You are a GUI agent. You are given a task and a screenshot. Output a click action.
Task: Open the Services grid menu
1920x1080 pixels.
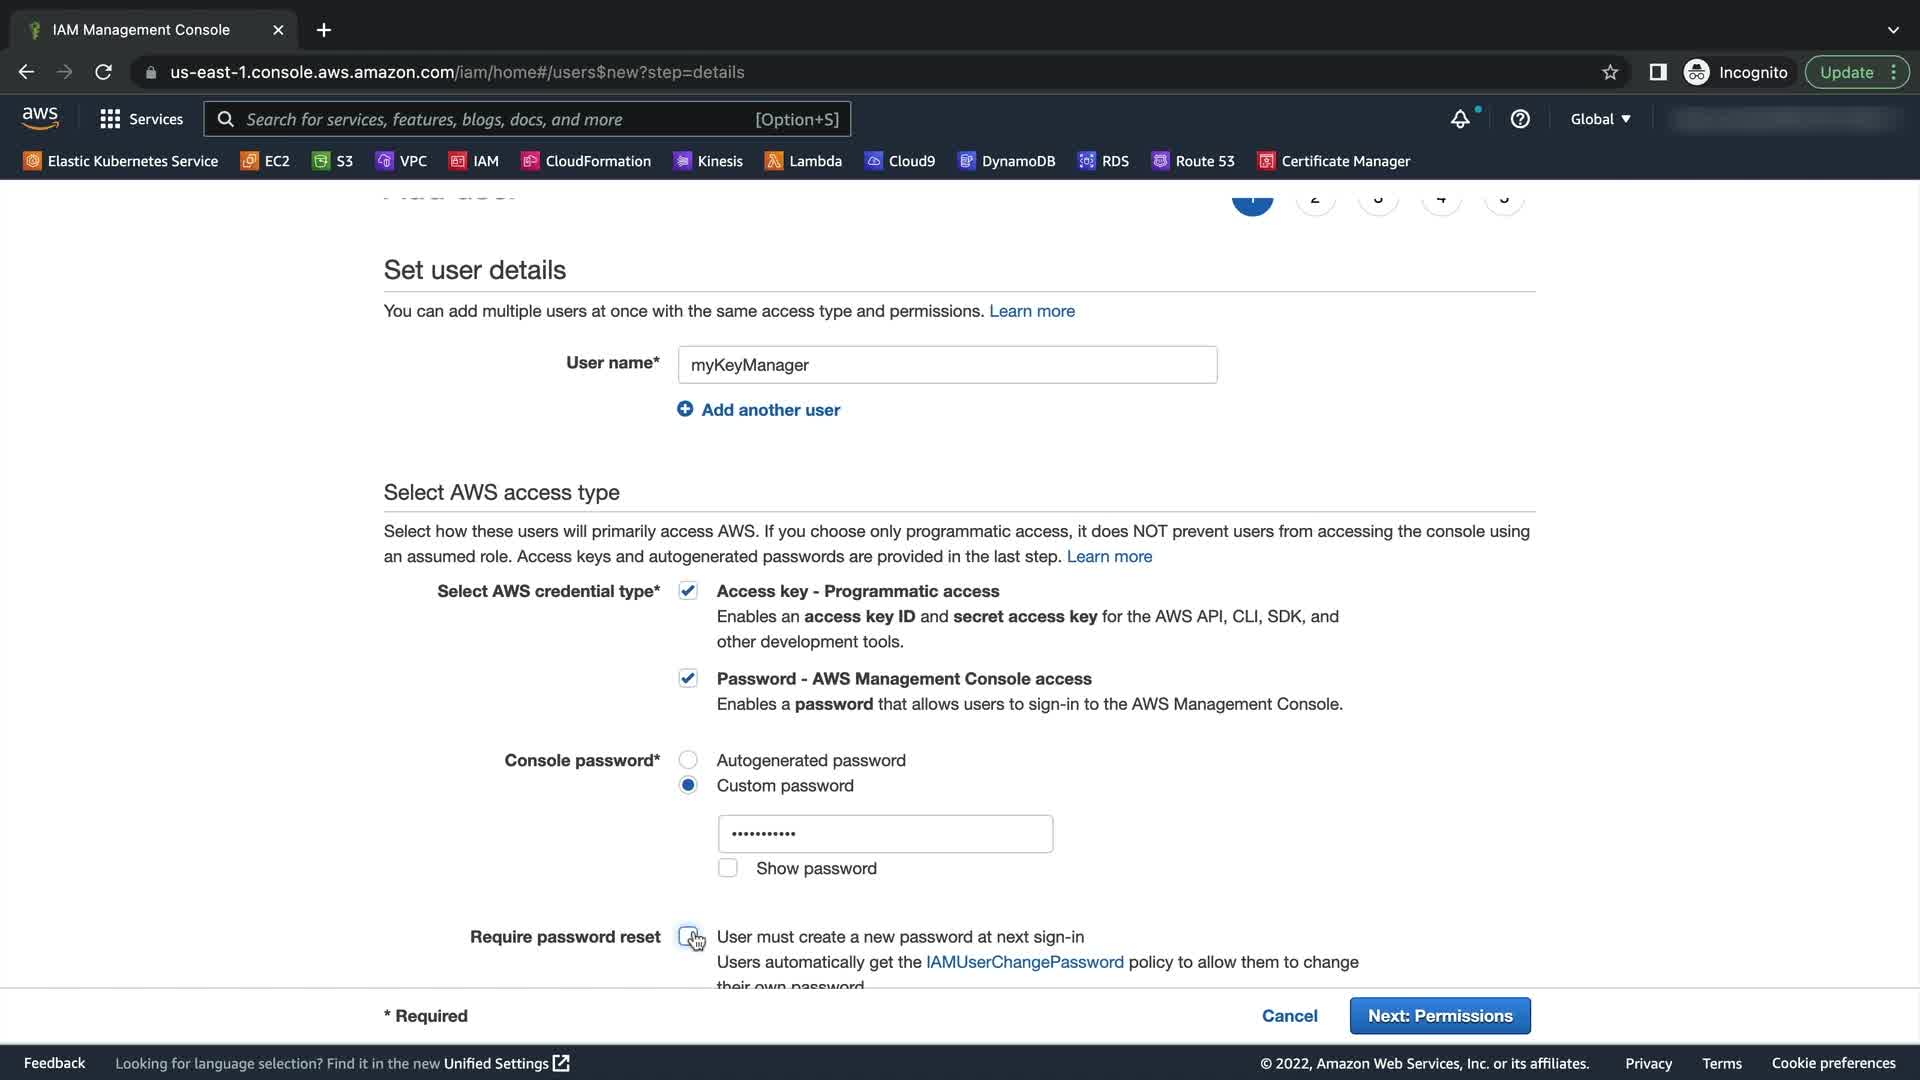[141, 119]
